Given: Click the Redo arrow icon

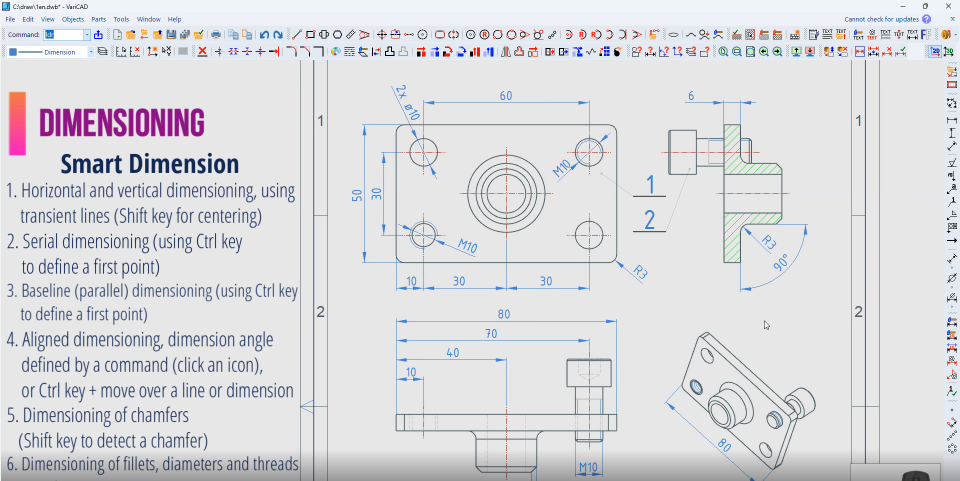Looking at the screenshot, I should pyautogui.click(x=277, y=35).
